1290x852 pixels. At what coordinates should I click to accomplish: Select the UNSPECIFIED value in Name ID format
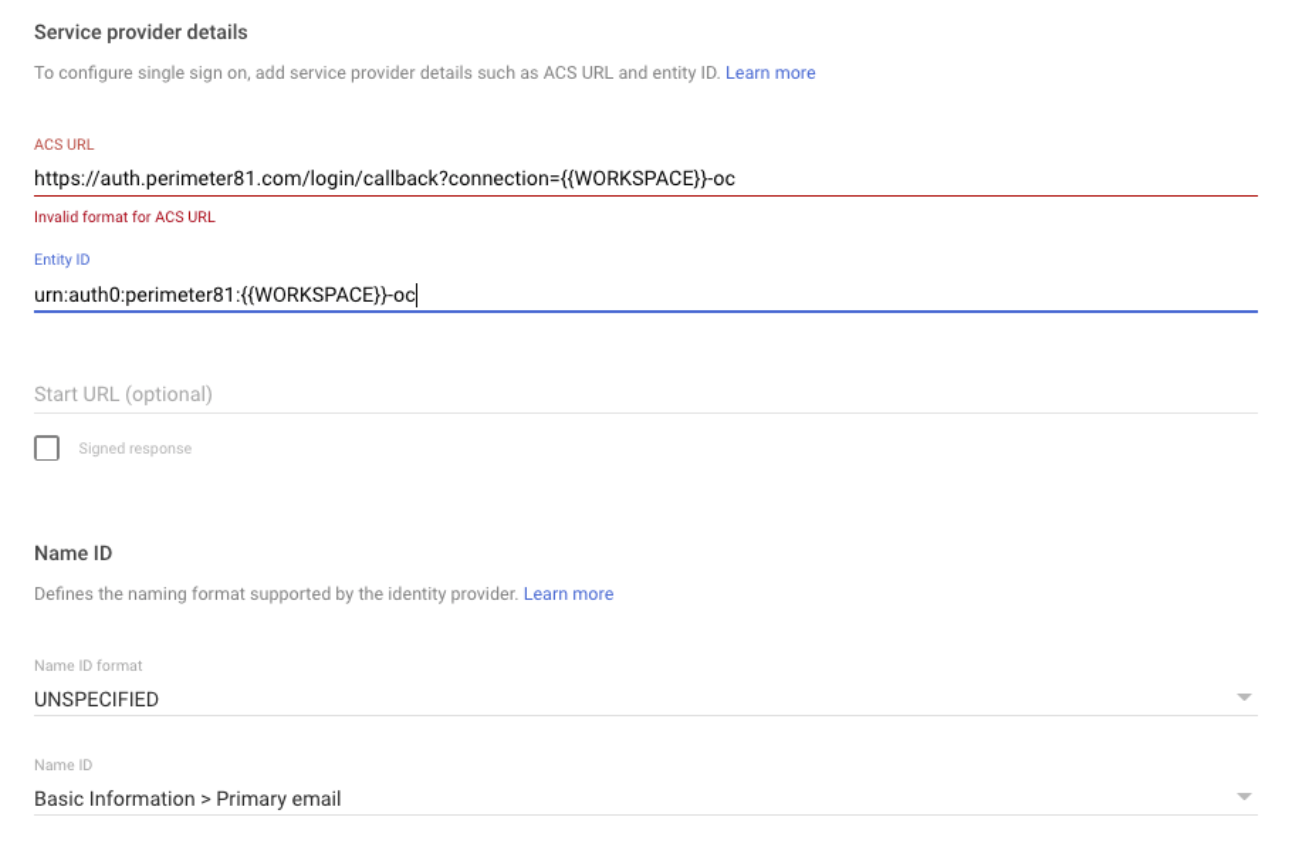coord(97,700)
